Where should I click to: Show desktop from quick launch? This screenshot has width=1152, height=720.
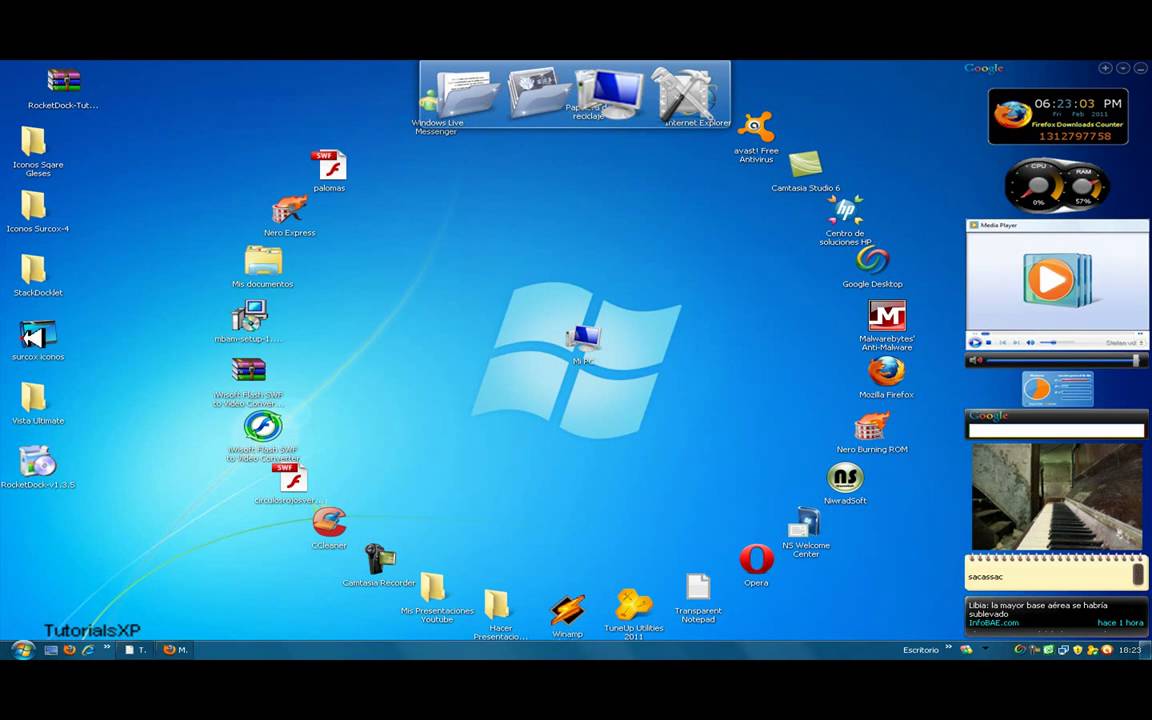point(51,650)
